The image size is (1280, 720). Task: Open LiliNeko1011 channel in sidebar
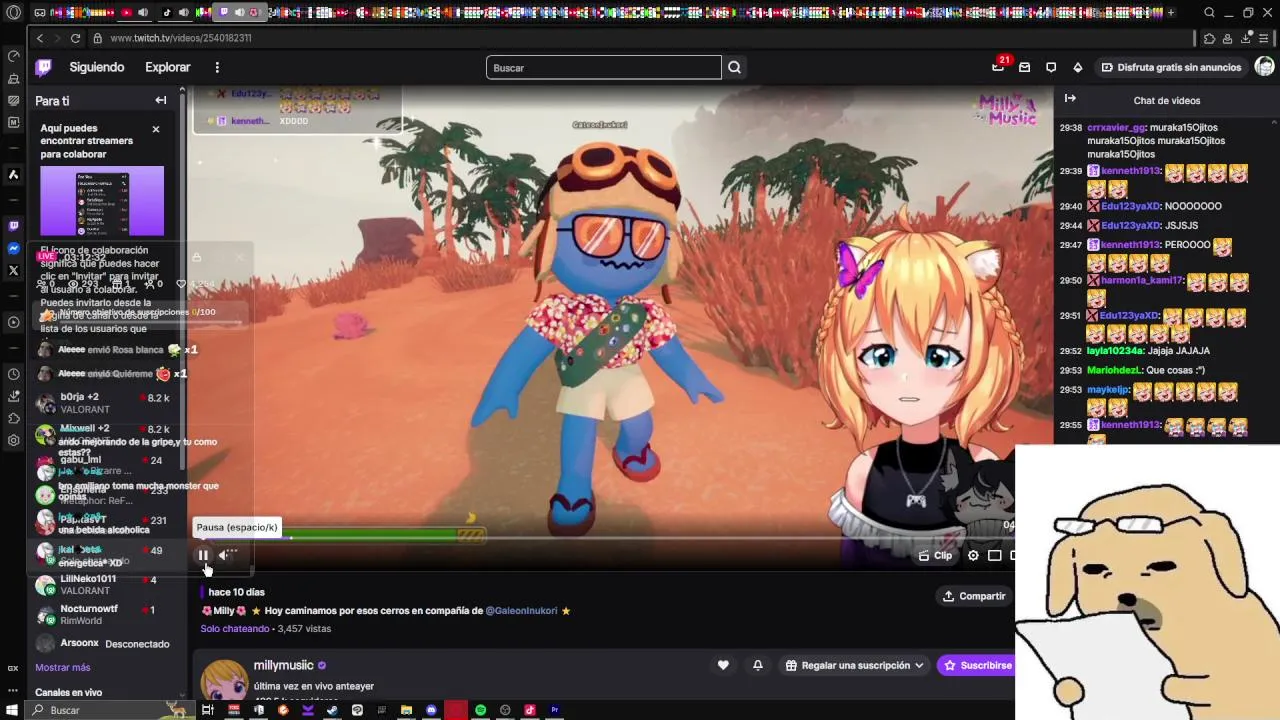tap(105, 585)
